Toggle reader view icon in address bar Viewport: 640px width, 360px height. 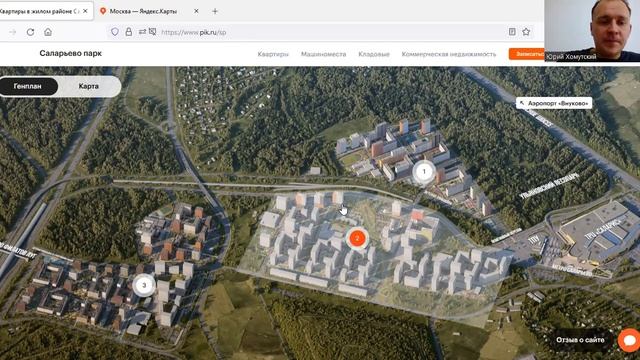coord(512,32)
